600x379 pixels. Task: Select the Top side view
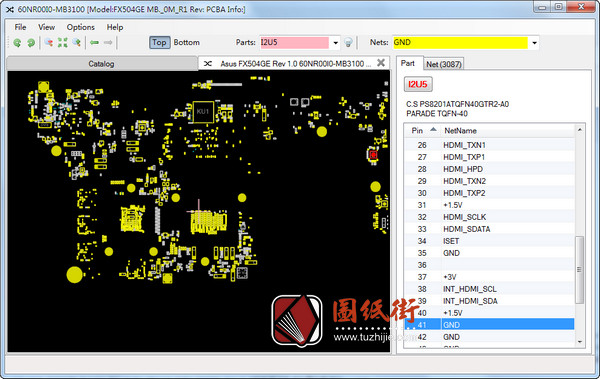[x=159, y=42]
